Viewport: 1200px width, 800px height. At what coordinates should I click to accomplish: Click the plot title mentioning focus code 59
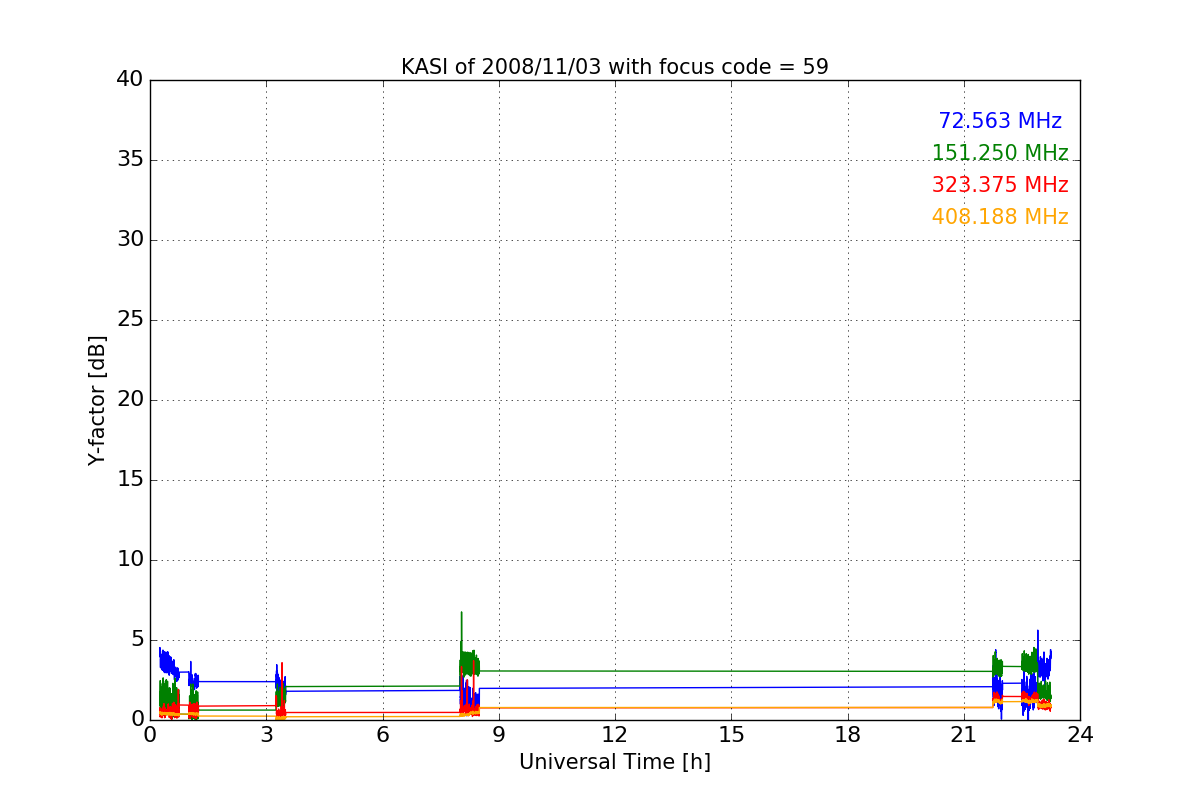click(x=614, y=67)
